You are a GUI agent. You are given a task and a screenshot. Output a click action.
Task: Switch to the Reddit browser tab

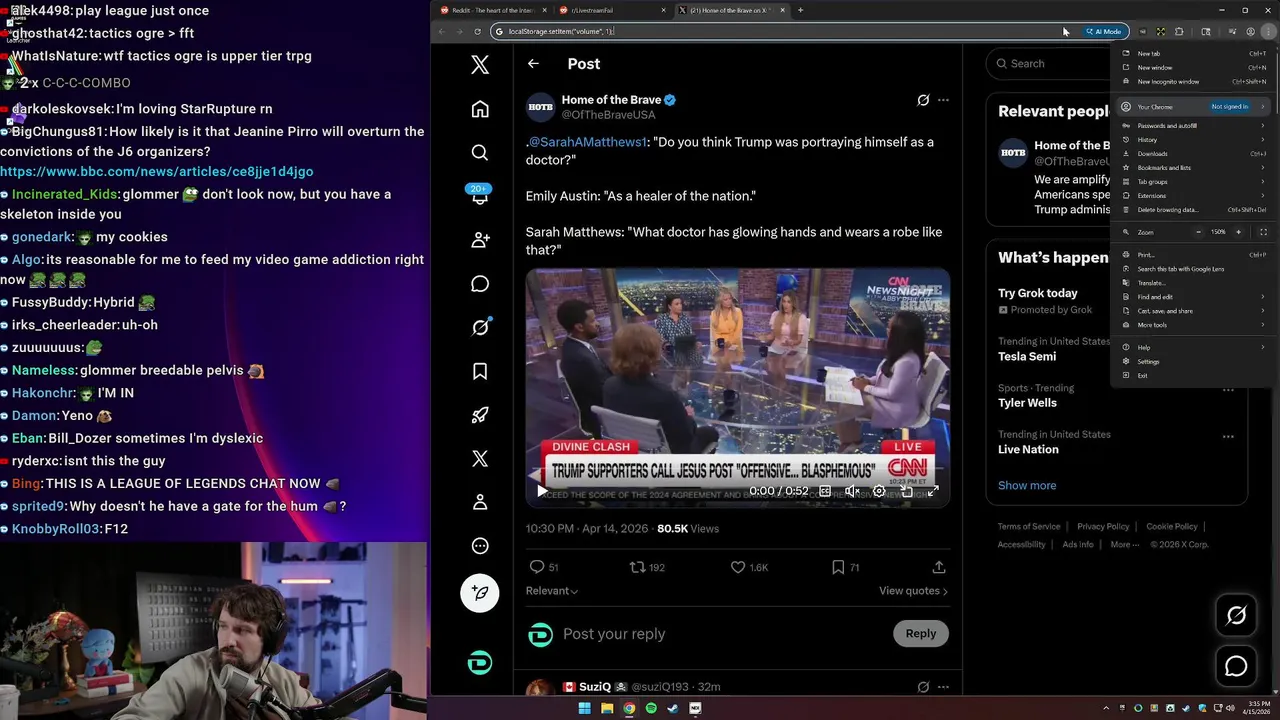[493, 10]
